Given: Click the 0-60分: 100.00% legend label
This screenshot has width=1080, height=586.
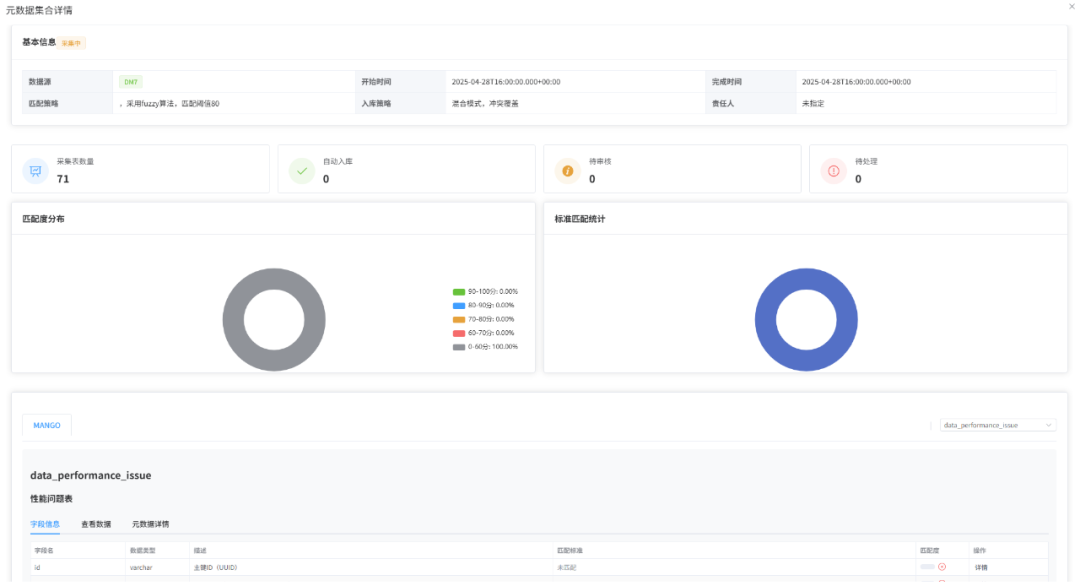Looking at the screenshot, I should (x=492, y=347).
